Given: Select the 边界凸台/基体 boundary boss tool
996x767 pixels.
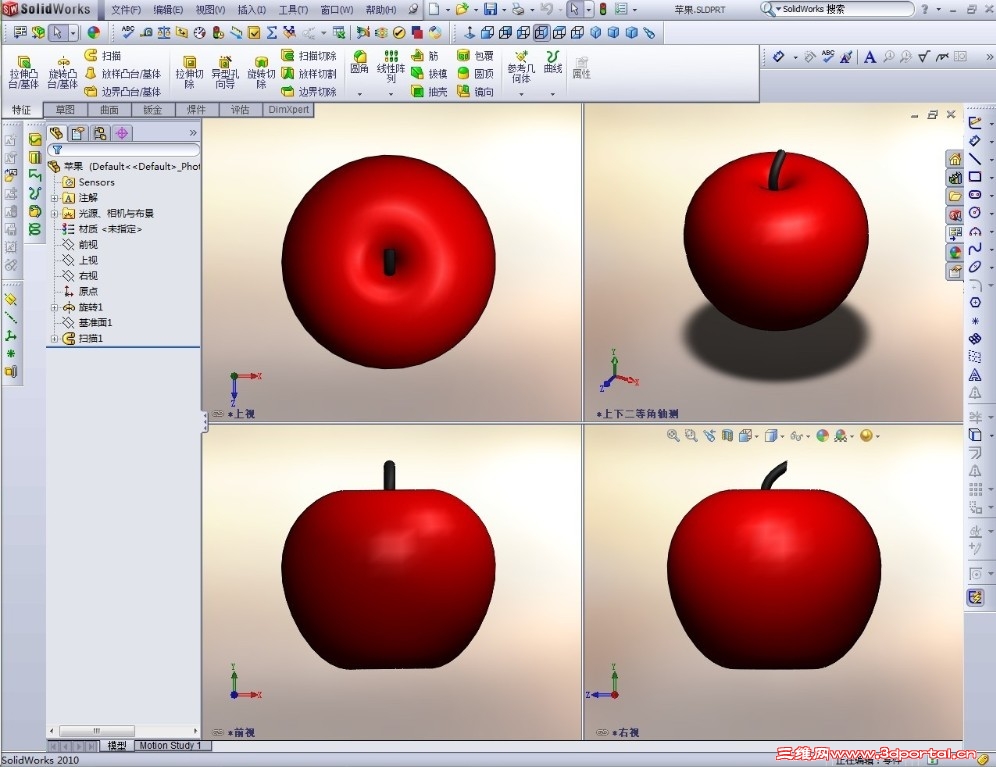Looking at the screenshot, I should click(123, 92).
